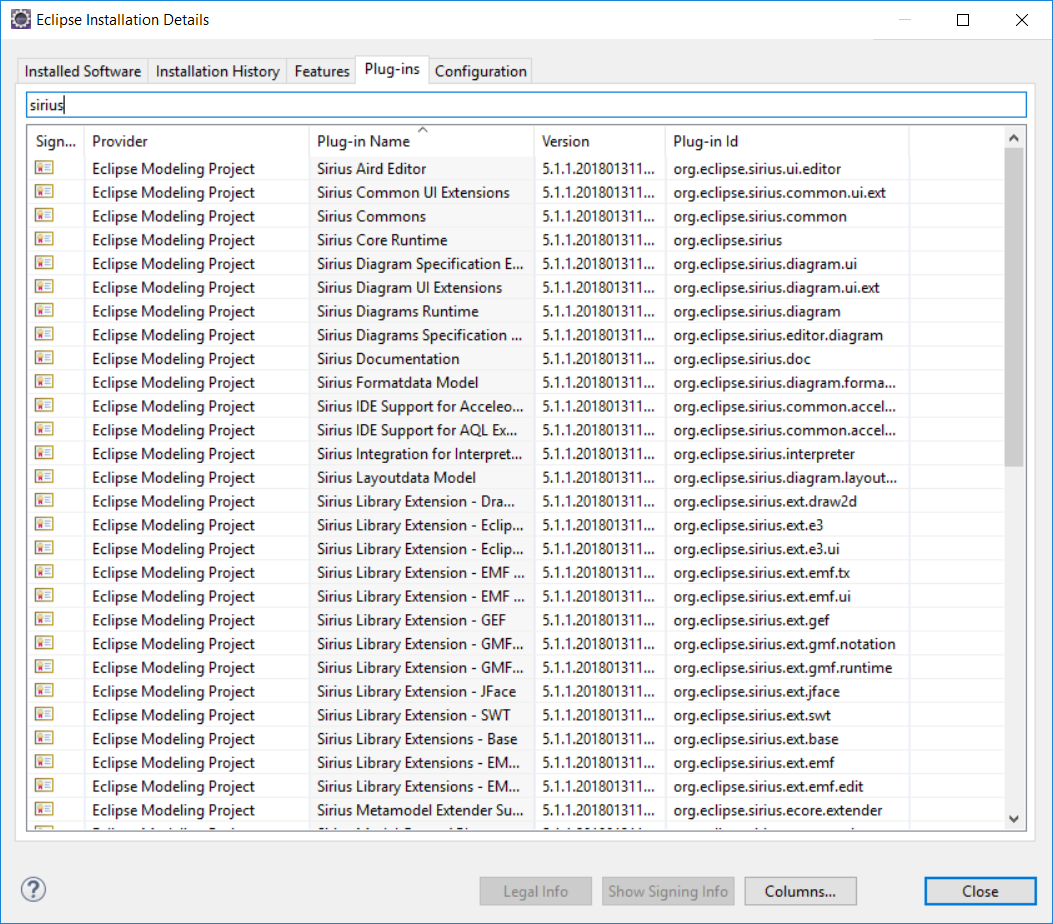Click signed icon for Sirius Library Extension - JFace
Screen dimensions: 1053x924
click(x=44, y=690)
